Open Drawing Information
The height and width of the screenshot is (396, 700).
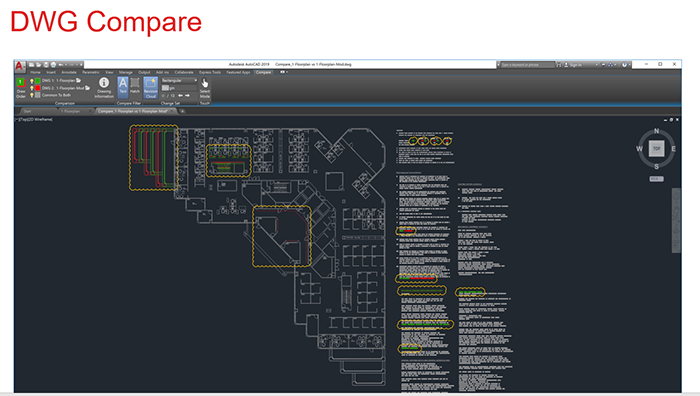tap(104, 88)
